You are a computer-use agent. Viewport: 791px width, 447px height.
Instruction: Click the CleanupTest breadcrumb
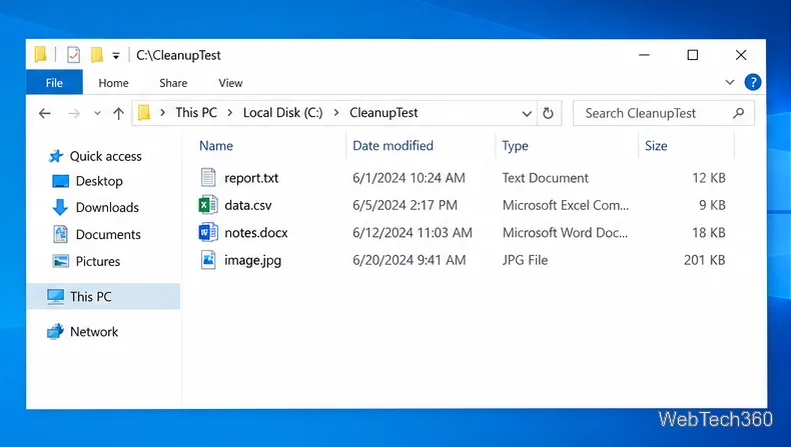(383, 113)
